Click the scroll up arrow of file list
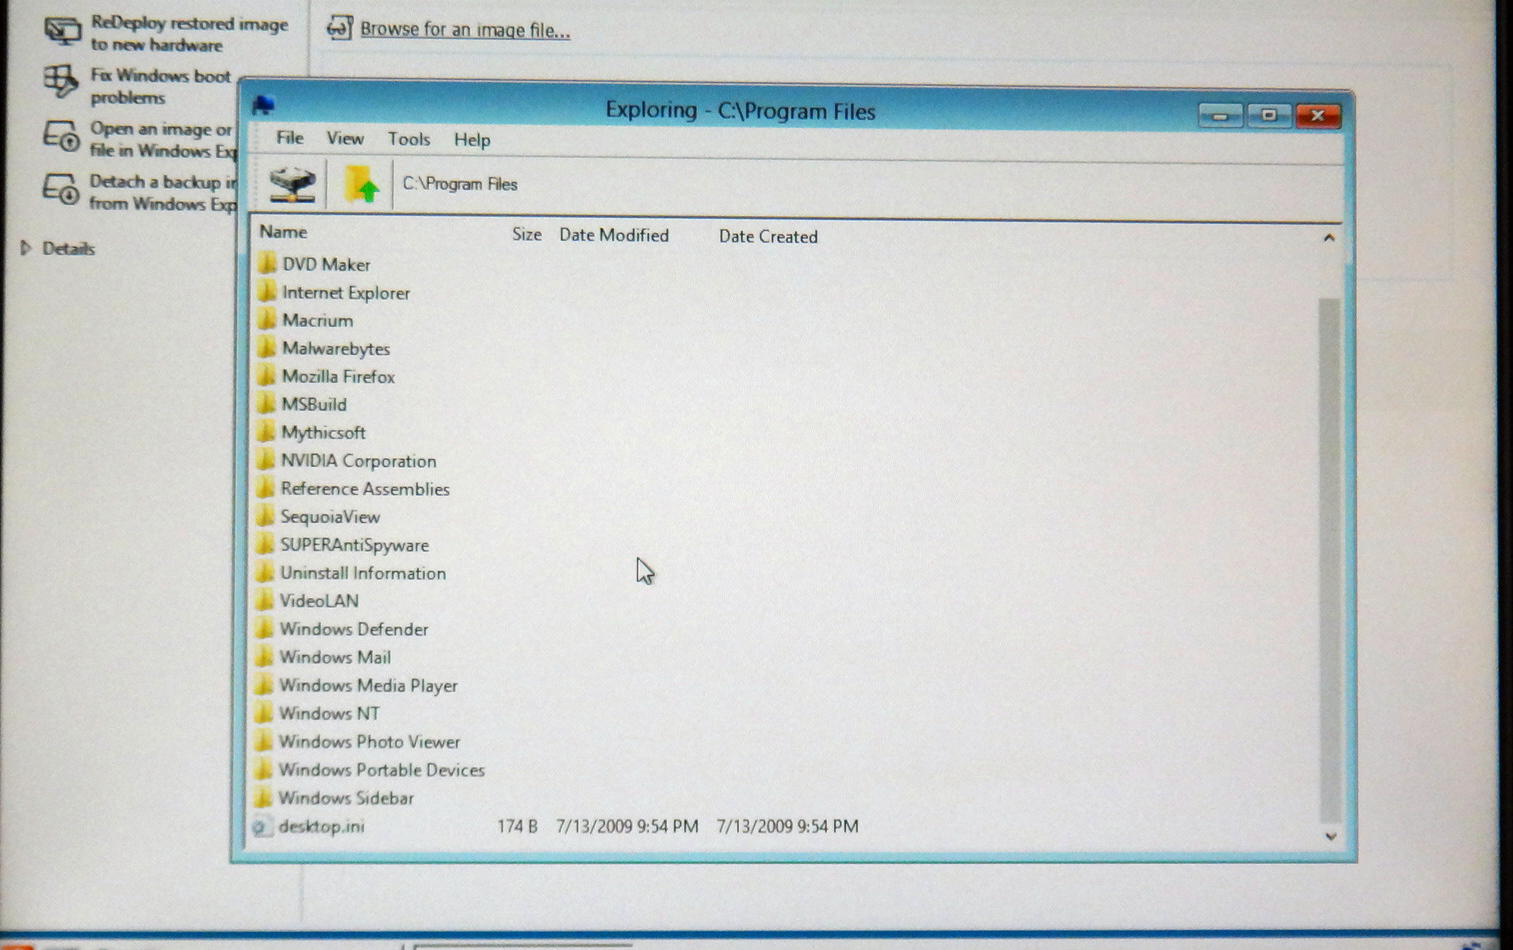Screen dimensions: 1513x950 point(1329,238)
